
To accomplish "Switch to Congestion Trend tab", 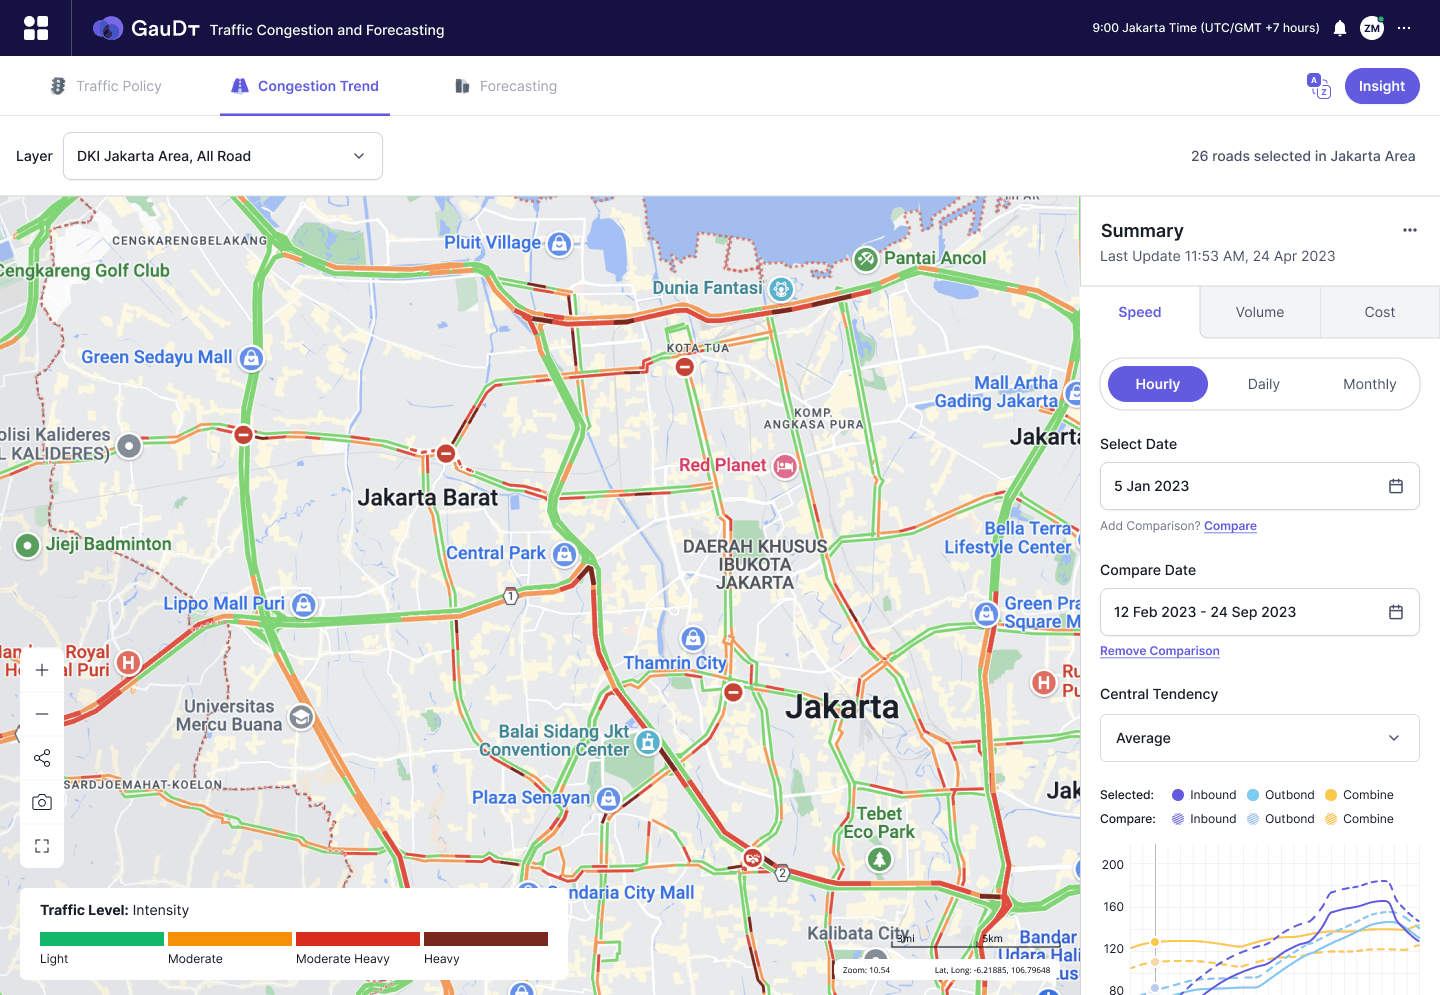I will point(305,86).
